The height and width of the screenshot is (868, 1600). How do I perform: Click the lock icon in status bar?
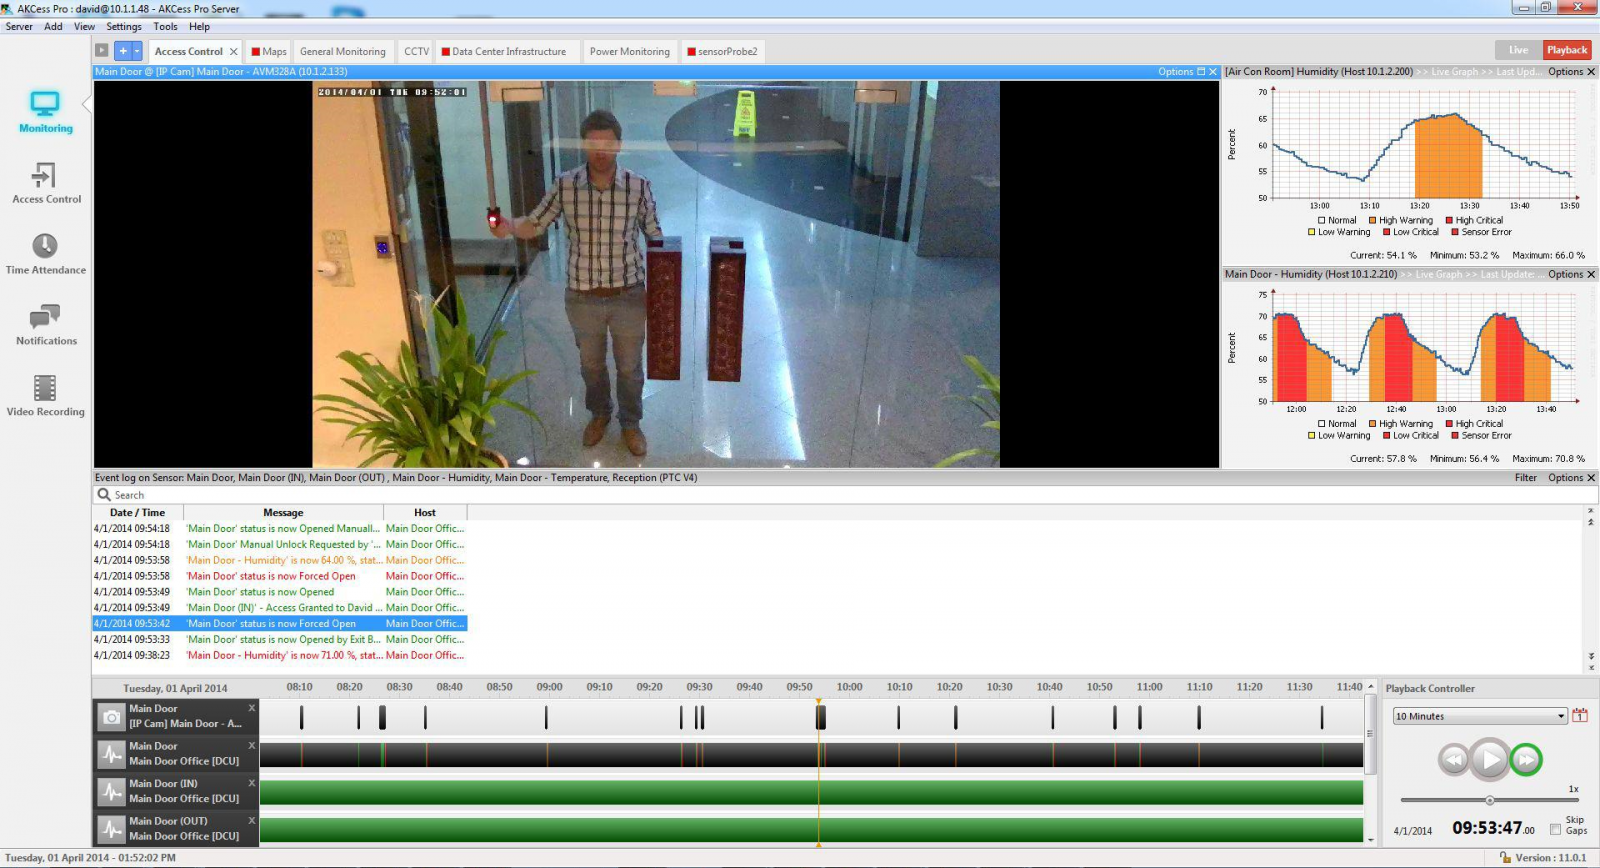pyautogui.click(x=1505, y=858)
